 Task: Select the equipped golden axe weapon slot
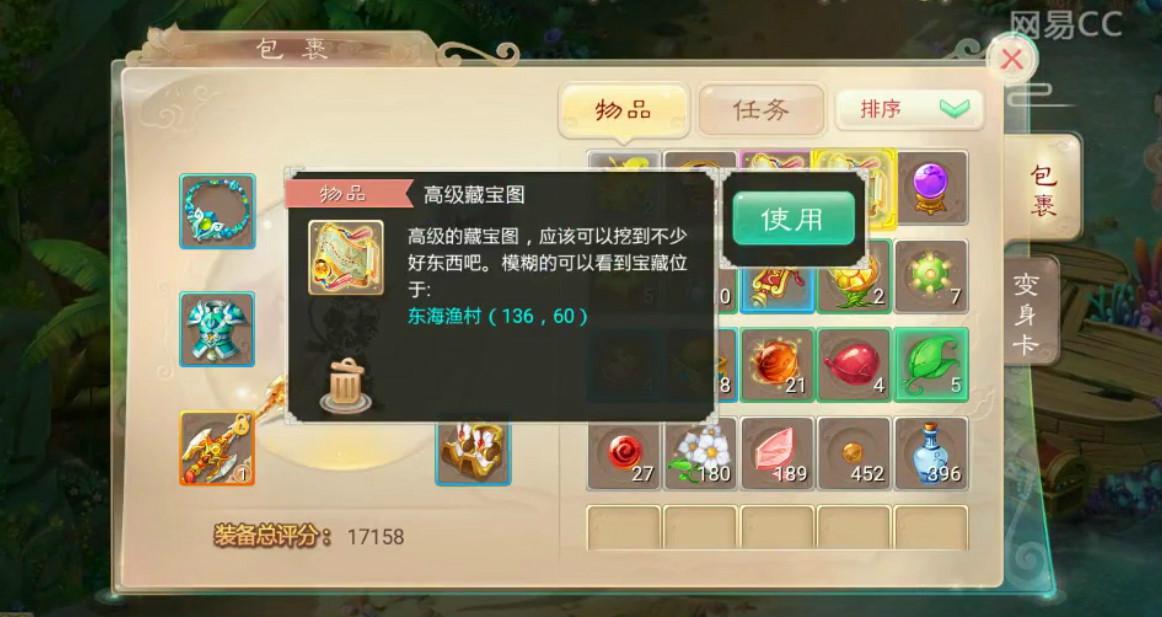(217, 448)
